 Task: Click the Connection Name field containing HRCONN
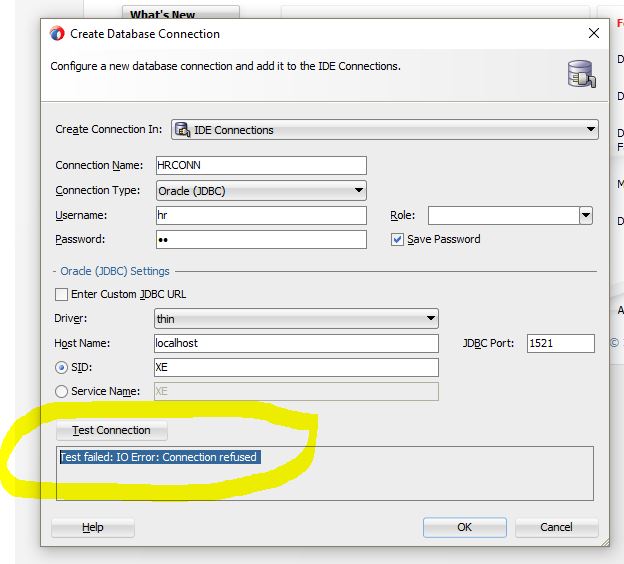(x=260, y=166)
